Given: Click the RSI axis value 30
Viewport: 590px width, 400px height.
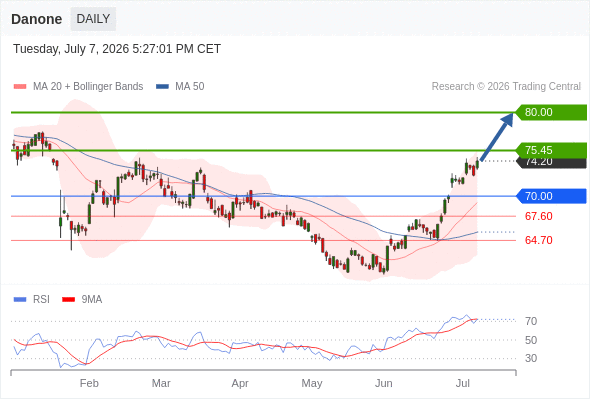Looking at the screenshot, I should pyautogui.click(x=531, y=358).
